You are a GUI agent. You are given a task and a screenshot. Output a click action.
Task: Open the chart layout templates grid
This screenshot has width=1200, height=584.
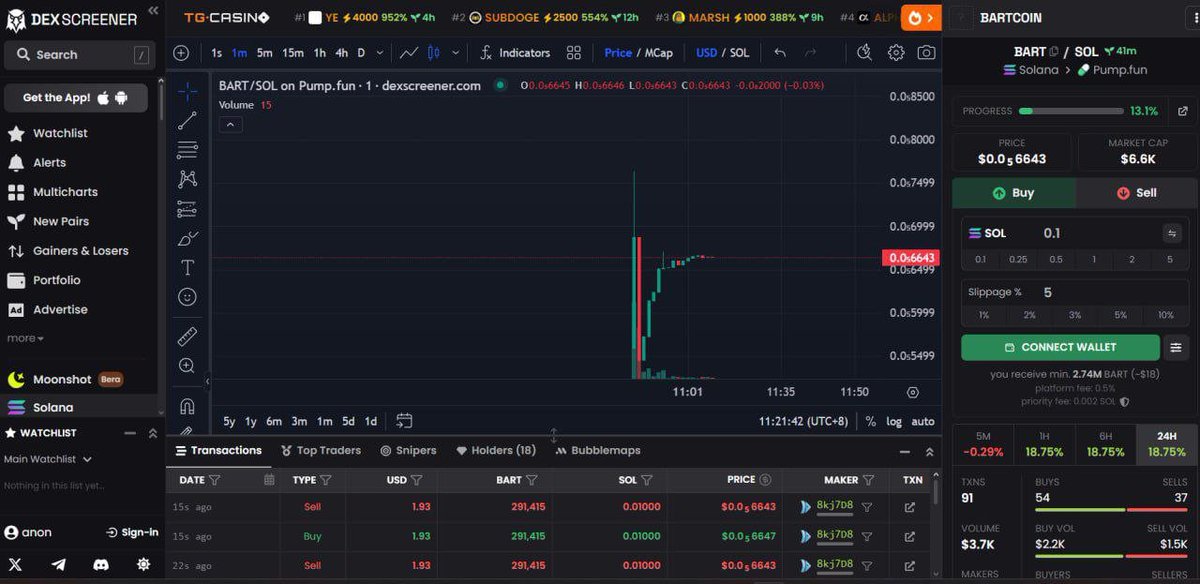click(x=573, y=52)
